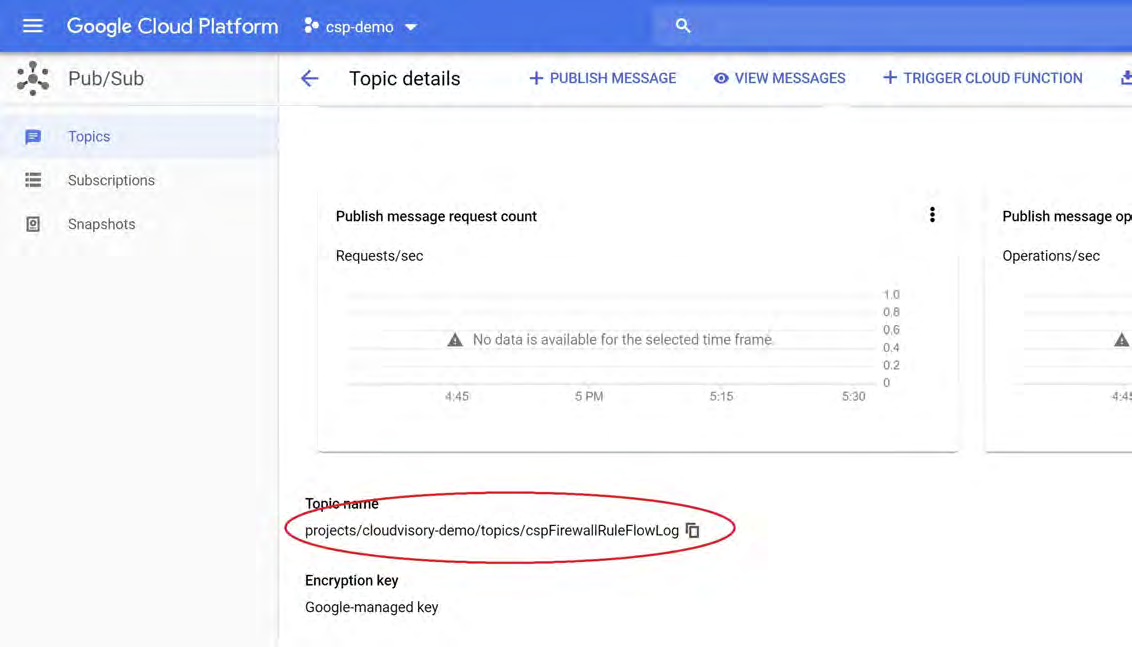Copy the topic name with the copy icon
This screenshot has height=647, width=1132.
pyautogui.click(x=692, y=530)
